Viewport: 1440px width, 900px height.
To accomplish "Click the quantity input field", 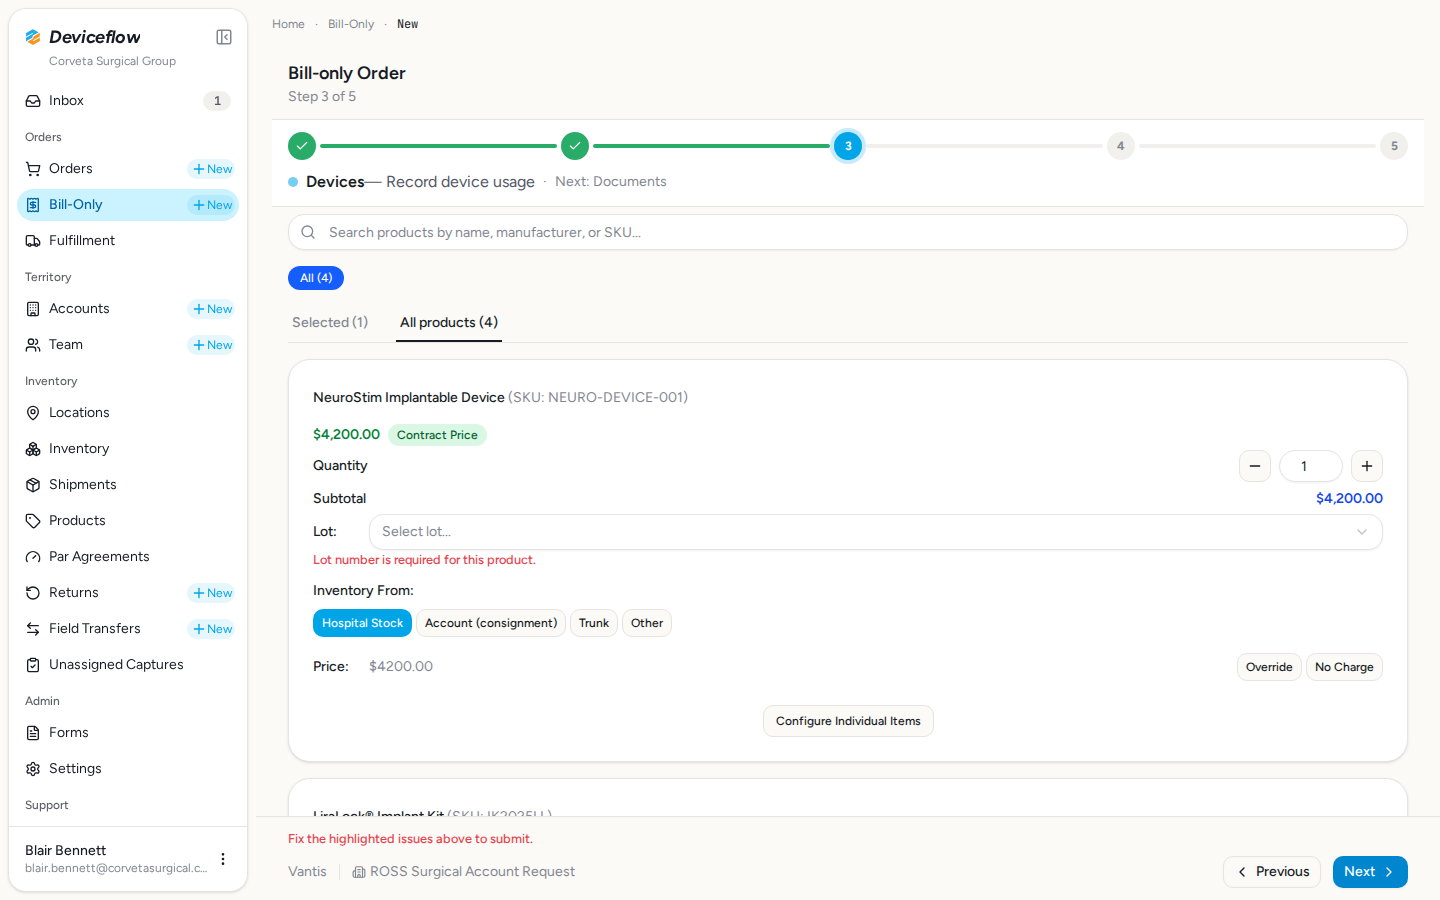I will [1311, 466].
